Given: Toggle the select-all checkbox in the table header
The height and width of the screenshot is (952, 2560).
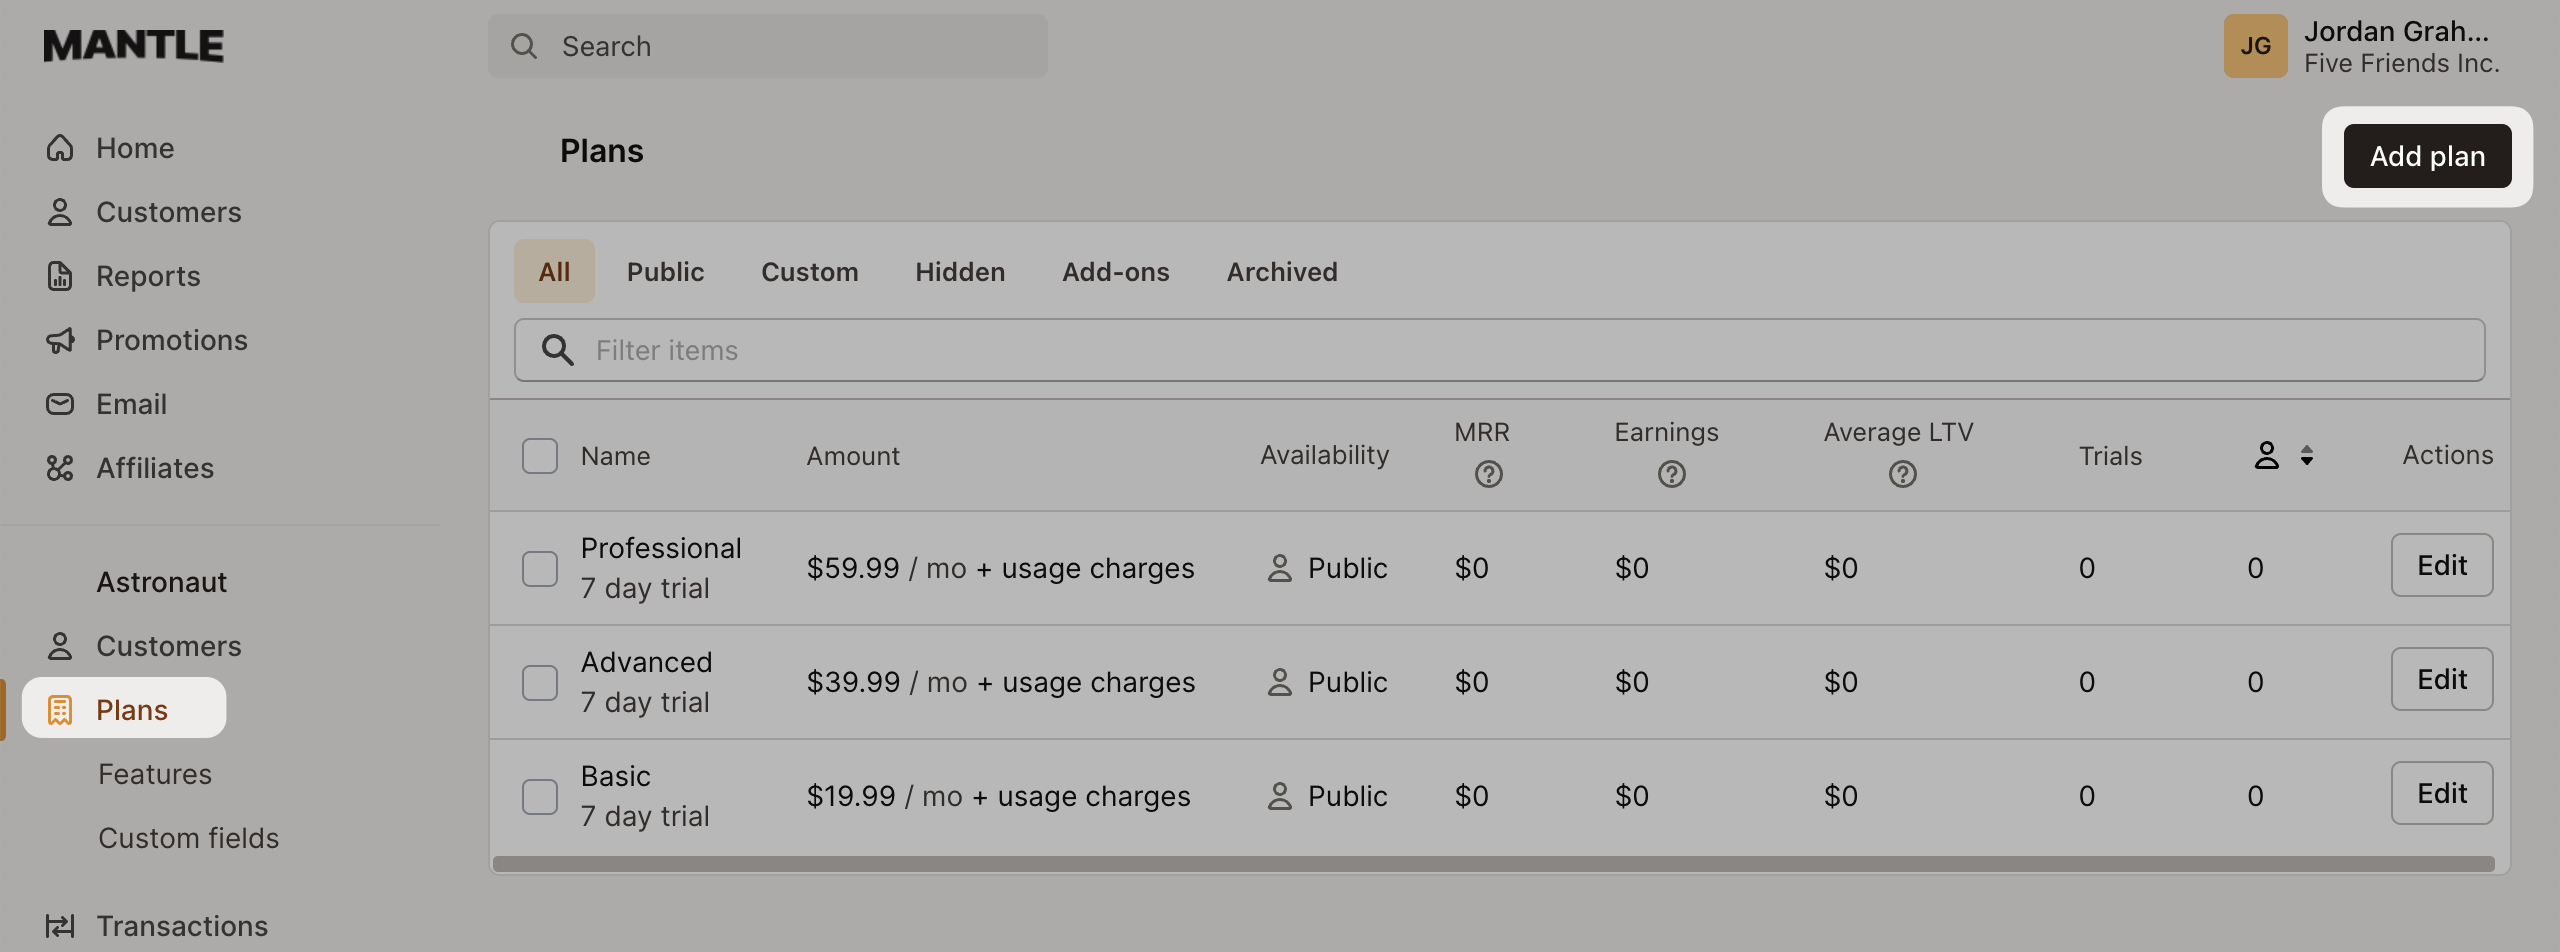Looking at the screenshot, I should click(x=539, y=455).
